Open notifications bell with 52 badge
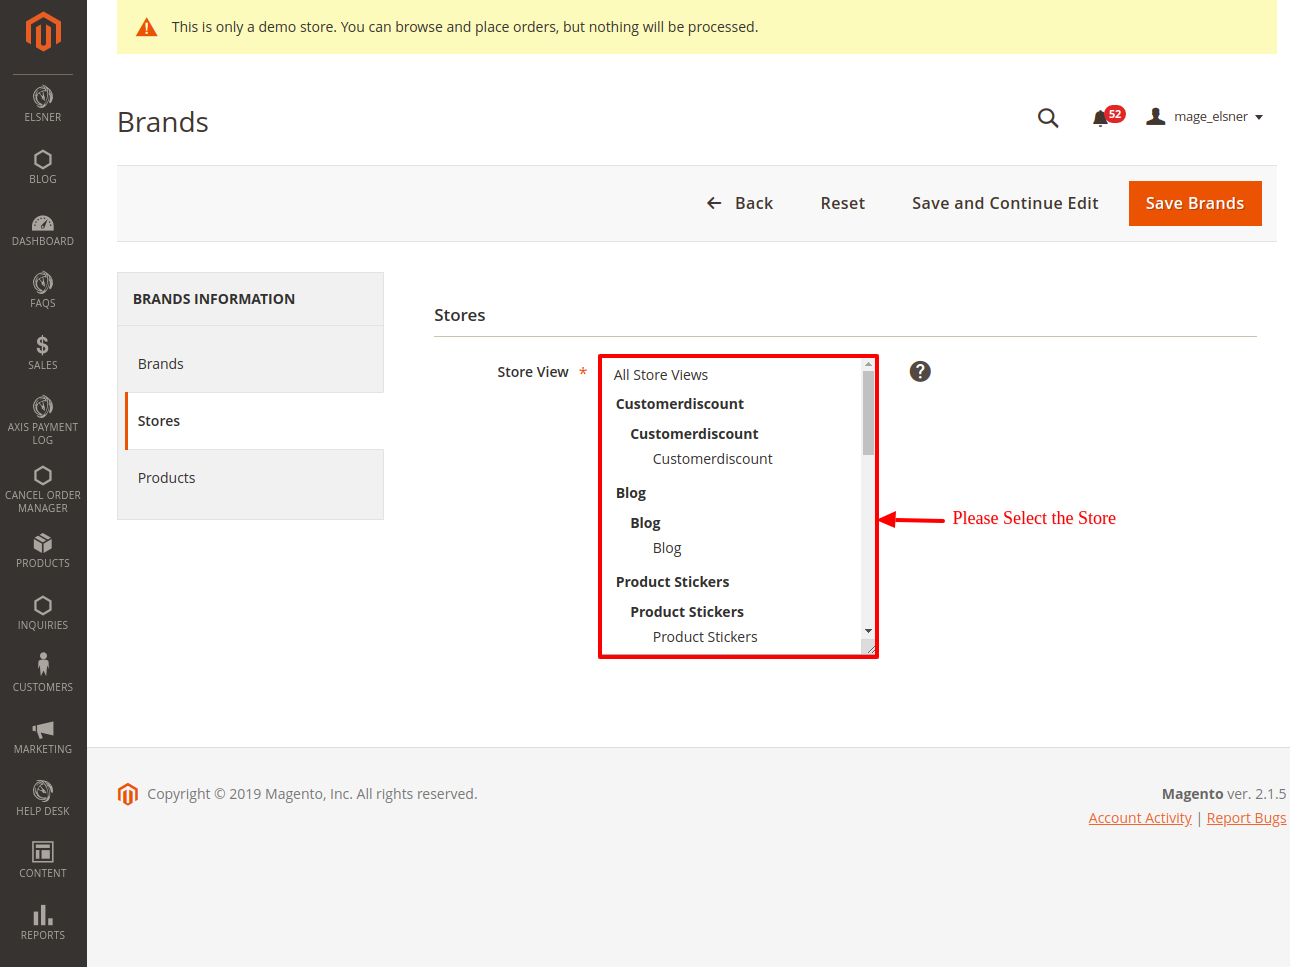1290x967 pixels. click(1102, 118)
